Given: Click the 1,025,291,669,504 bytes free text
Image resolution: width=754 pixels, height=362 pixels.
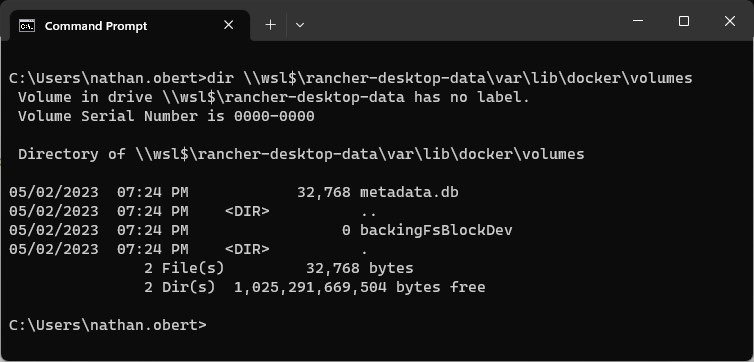Looking at the screenshot, I should pyautogui.click(x=359, y=287).
